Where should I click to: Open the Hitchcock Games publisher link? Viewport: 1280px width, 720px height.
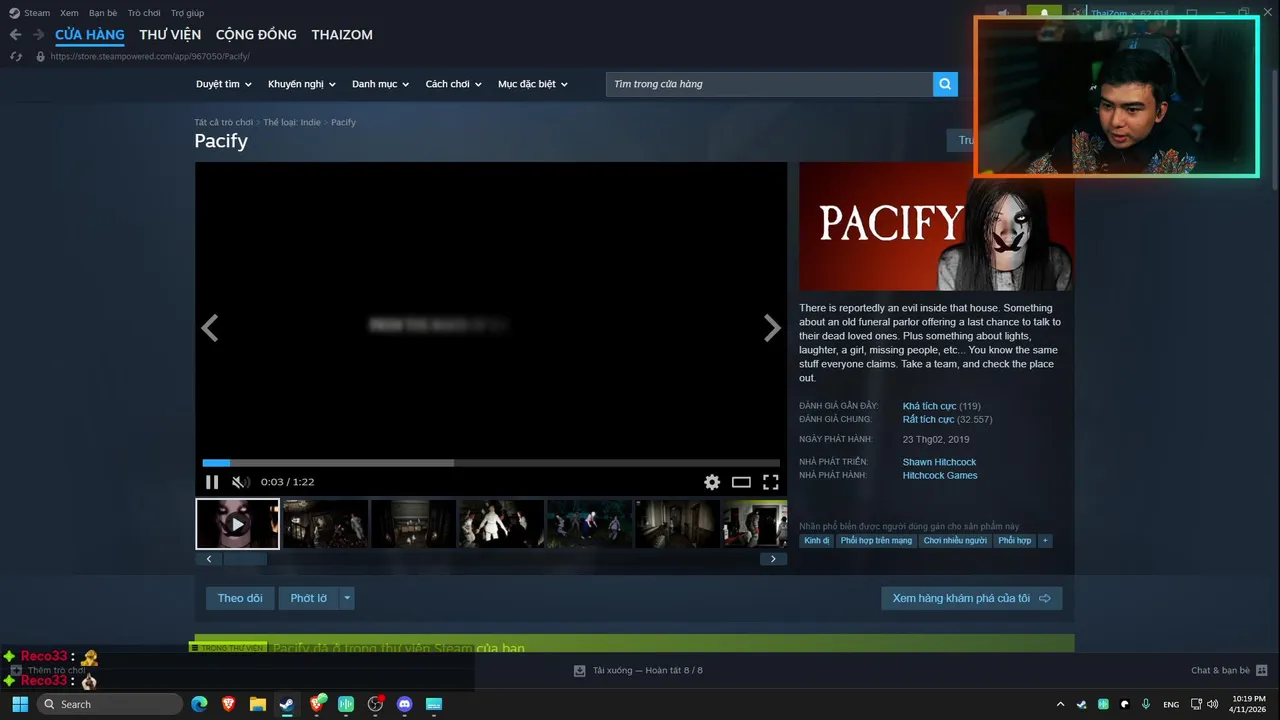940,476
